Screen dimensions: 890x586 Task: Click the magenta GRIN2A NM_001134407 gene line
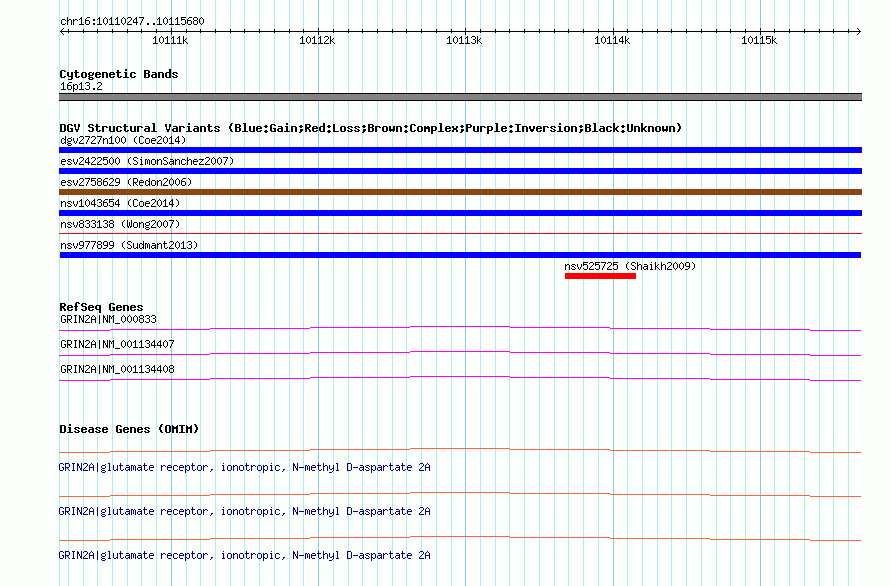(460, 353)
